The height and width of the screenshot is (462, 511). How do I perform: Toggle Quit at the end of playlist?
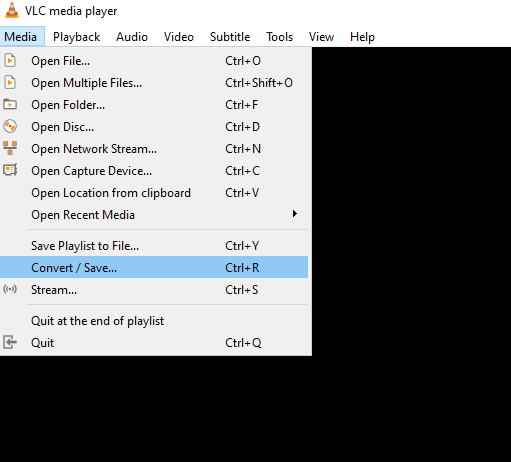coord(154,321)
